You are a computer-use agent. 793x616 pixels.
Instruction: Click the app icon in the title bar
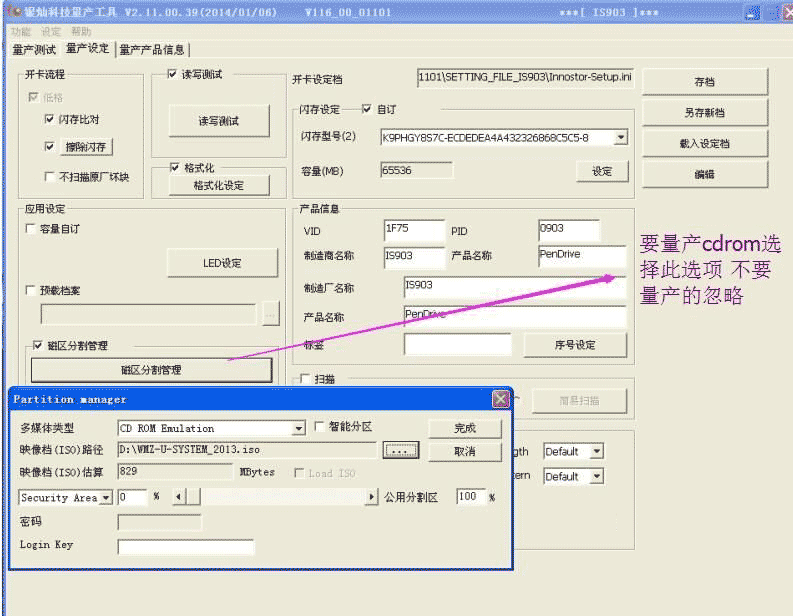[14, 11]
